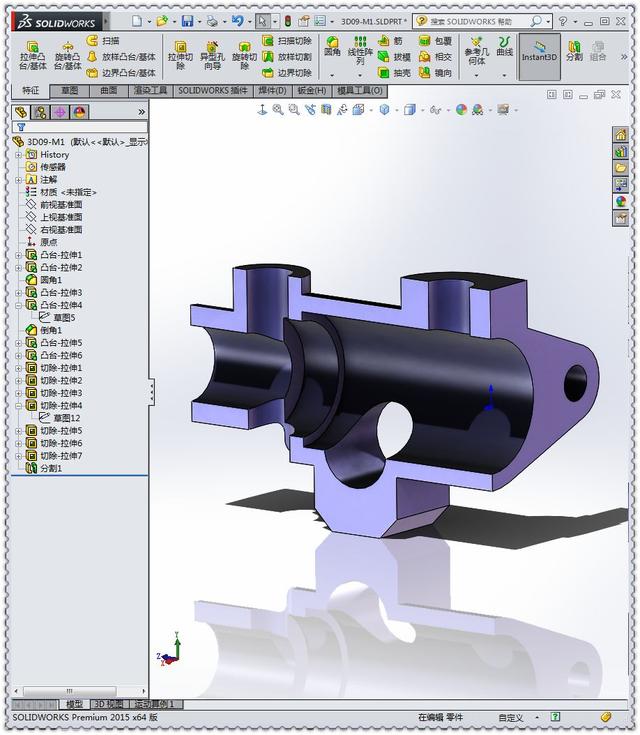Open the 异型孔向导 hole wizard
640x735 pixels.
212,56
